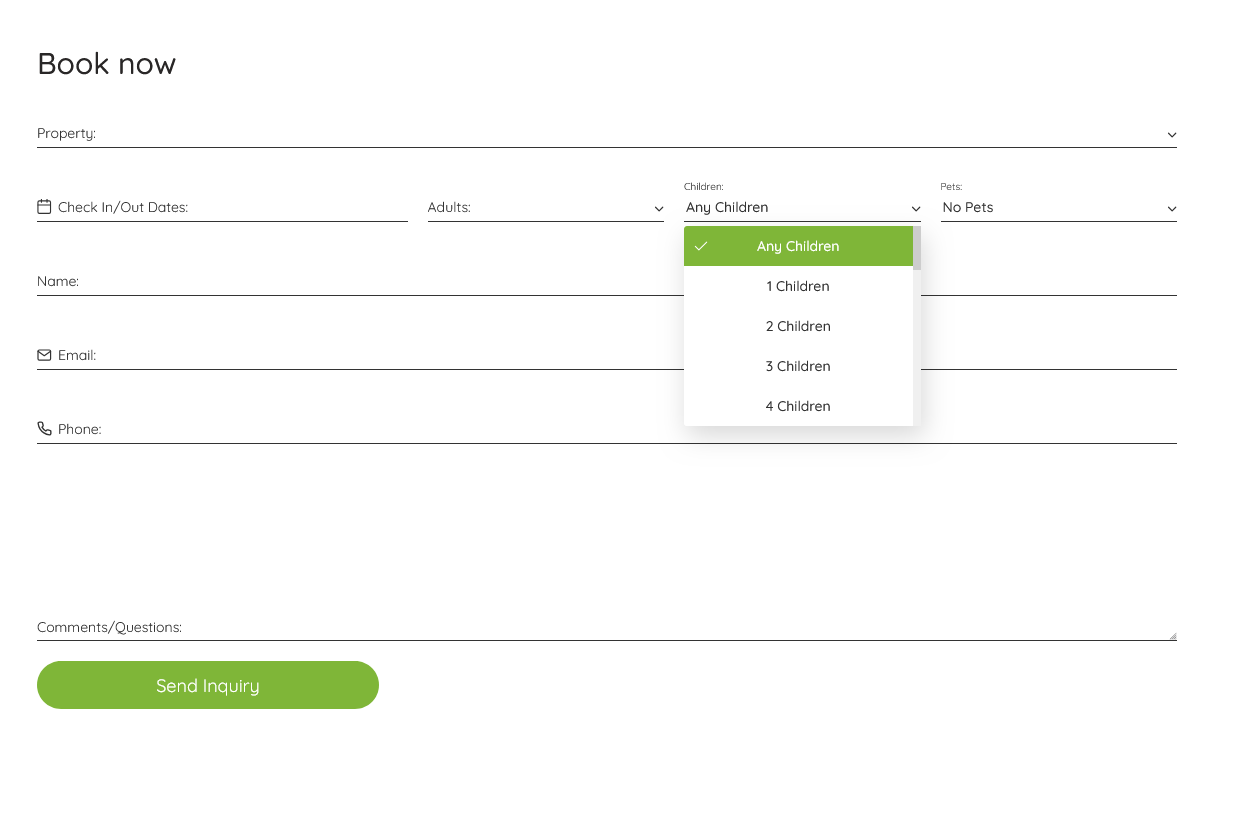This screenshot has height=834, width=1252.
Task: Choose 1 Children from the list
Action: pos(797,286)
